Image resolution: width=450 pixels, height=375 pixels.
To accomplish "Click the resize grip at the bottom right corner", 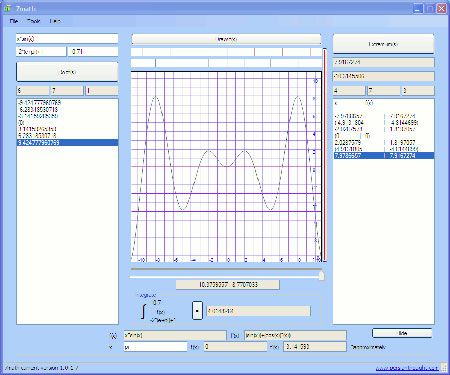I will click(444, 368).
